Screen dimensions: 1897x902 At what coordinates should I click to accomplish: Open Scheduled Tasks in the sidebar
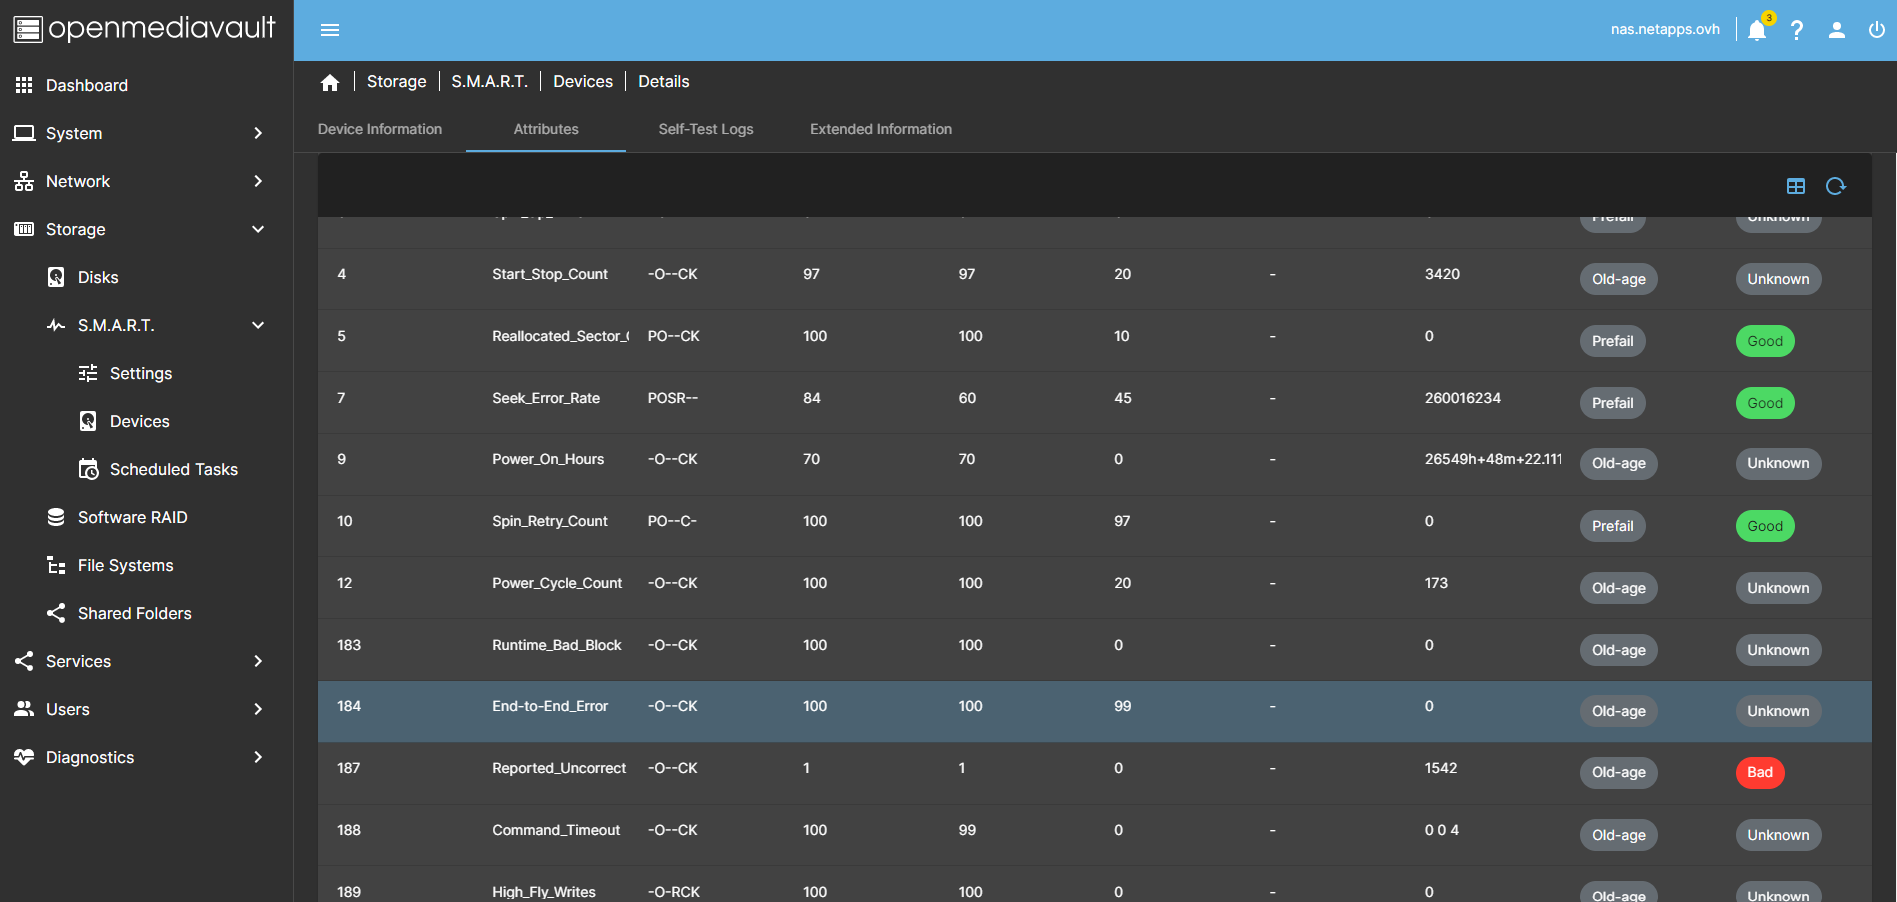pyautogui.click(x=173, y=469)
